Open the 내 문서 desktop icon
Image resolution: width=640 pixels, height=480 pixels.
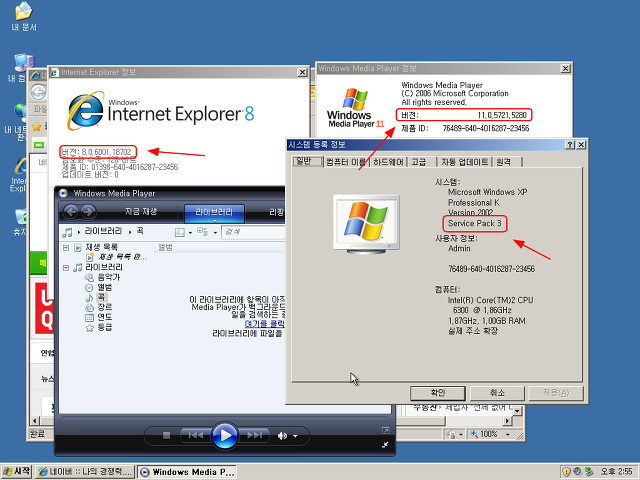tap(24, 17)
